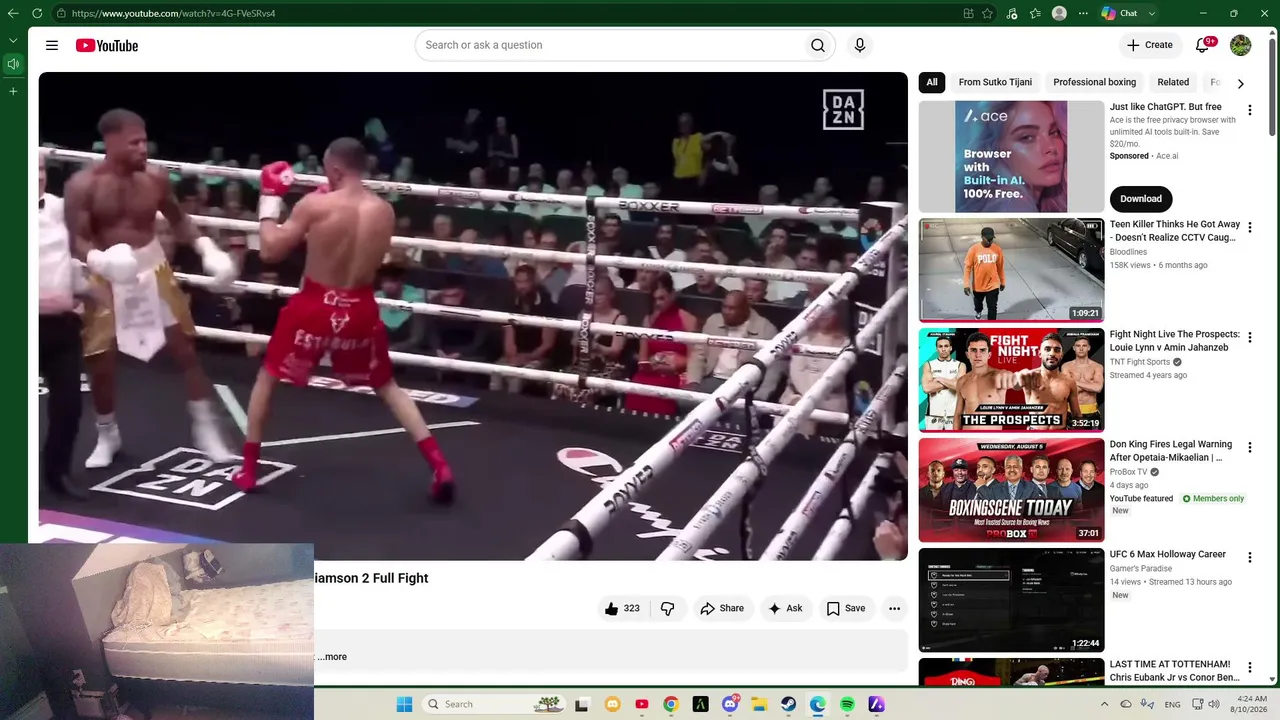Open the YouTube guide hamburger menu
The image size is (1280, 720).
click(x=52, y=45)
